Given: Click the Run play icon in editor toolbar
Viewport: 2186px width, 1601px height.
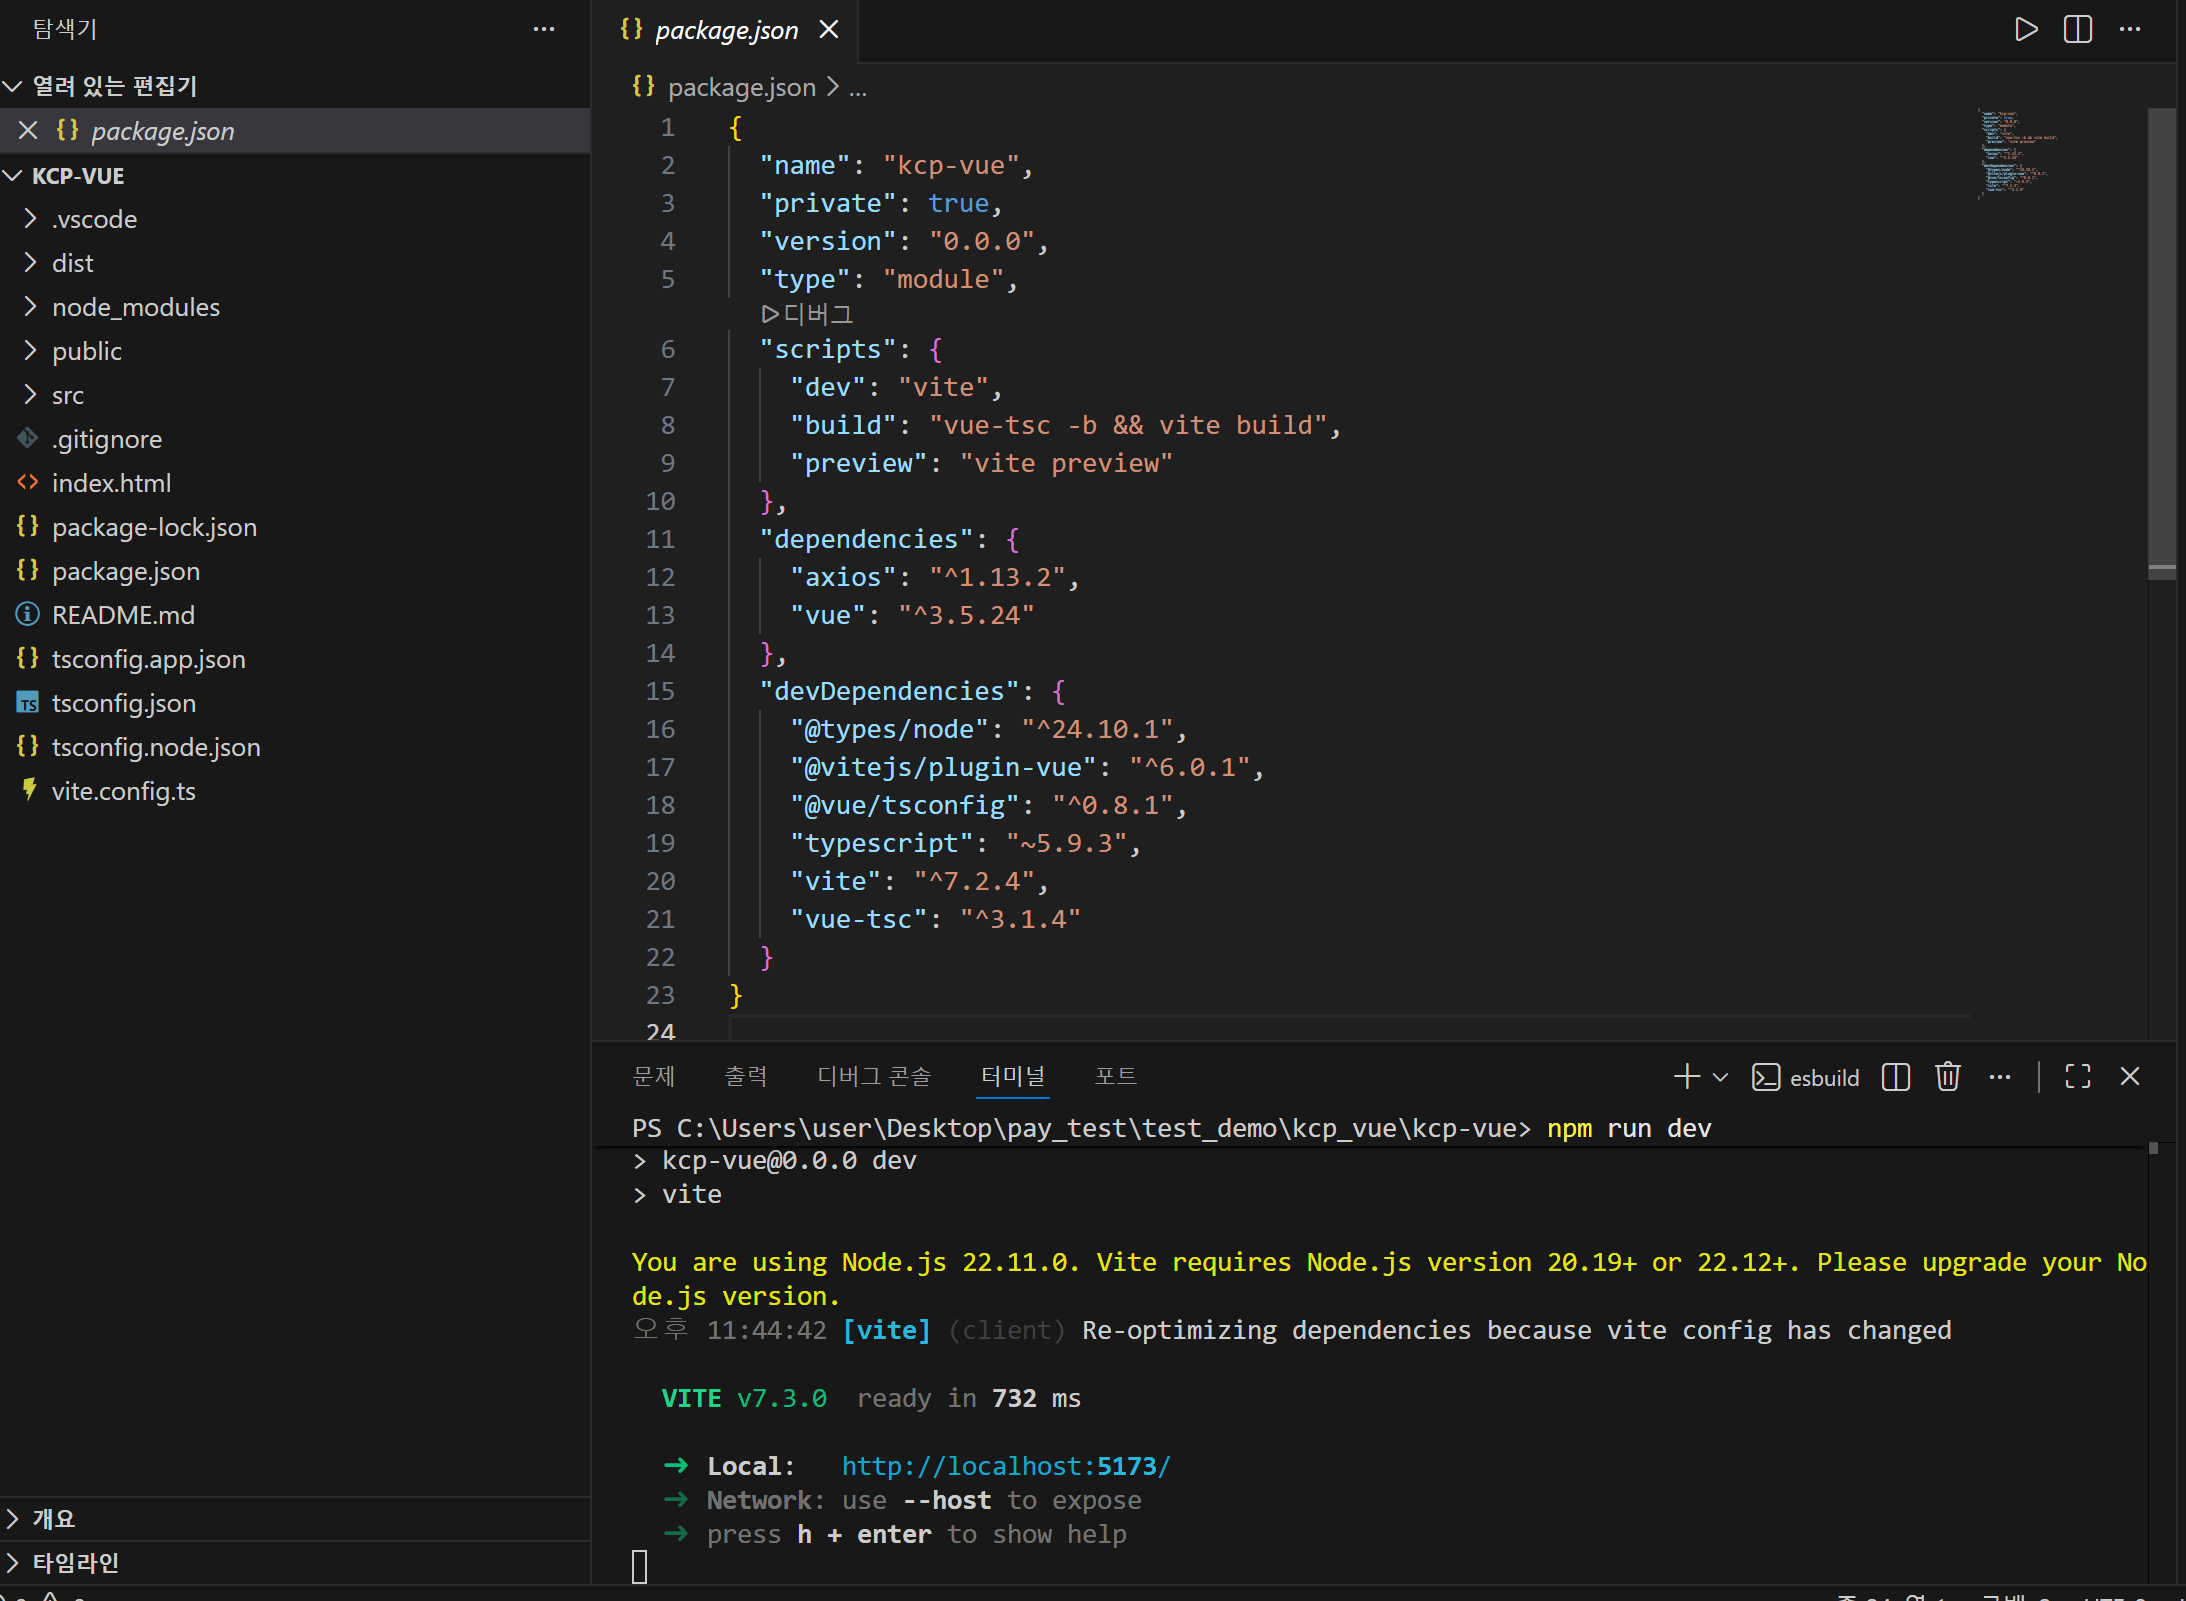Looking at the screenshot, I should (2026, 29).
